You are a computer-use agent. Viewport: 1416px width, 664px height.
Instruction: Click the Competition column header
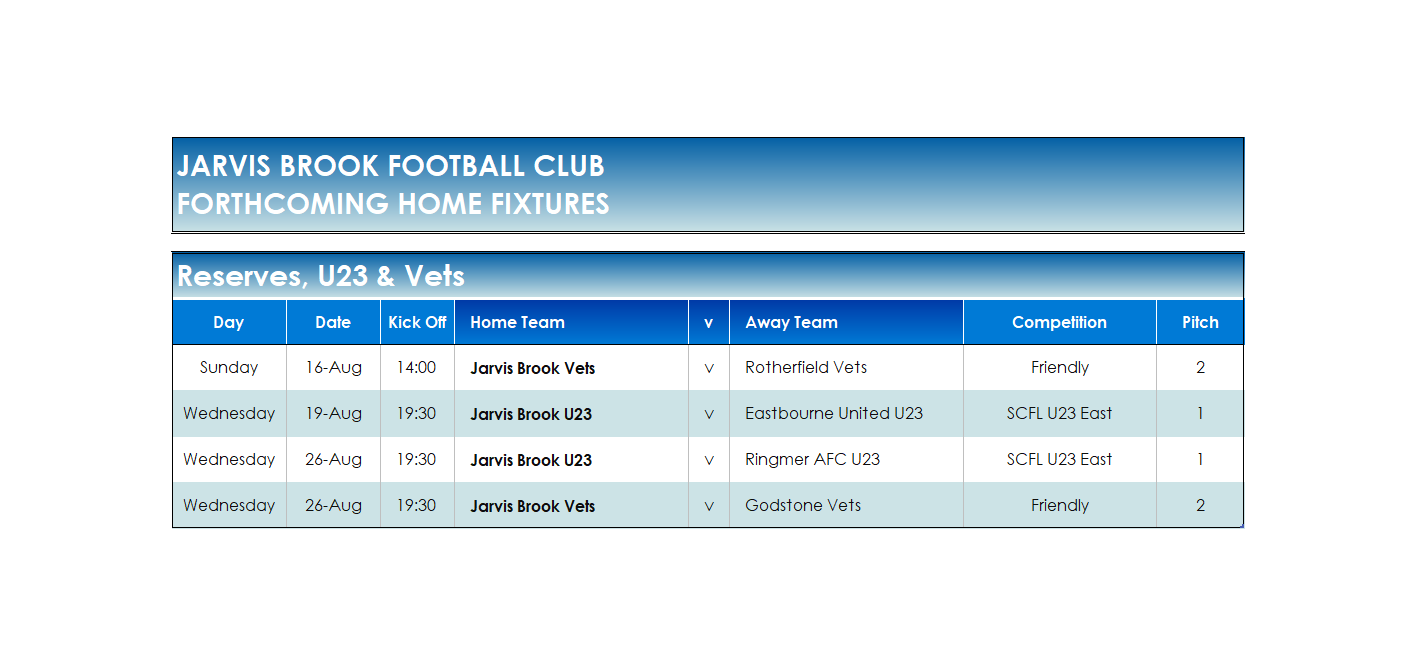point(1059,322)
